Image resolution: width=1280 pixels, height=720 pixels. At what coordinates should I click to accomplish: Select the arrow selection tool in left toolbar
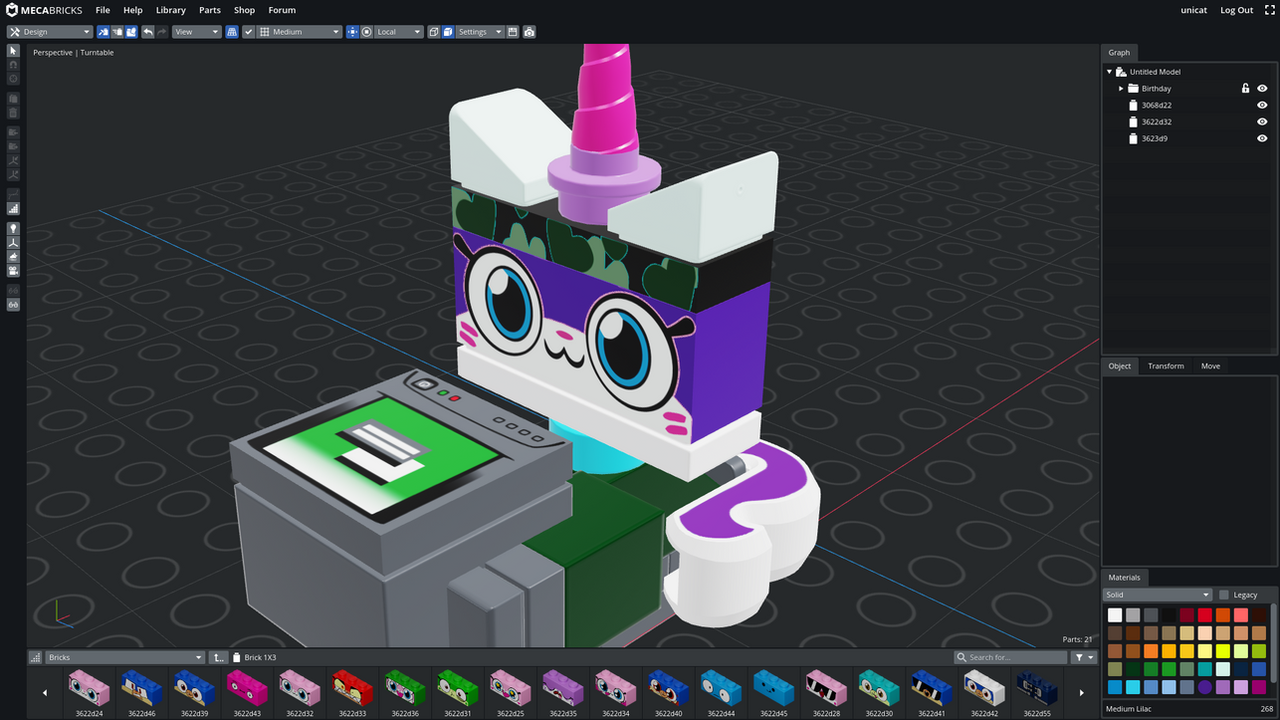click(x=13, y=50)
